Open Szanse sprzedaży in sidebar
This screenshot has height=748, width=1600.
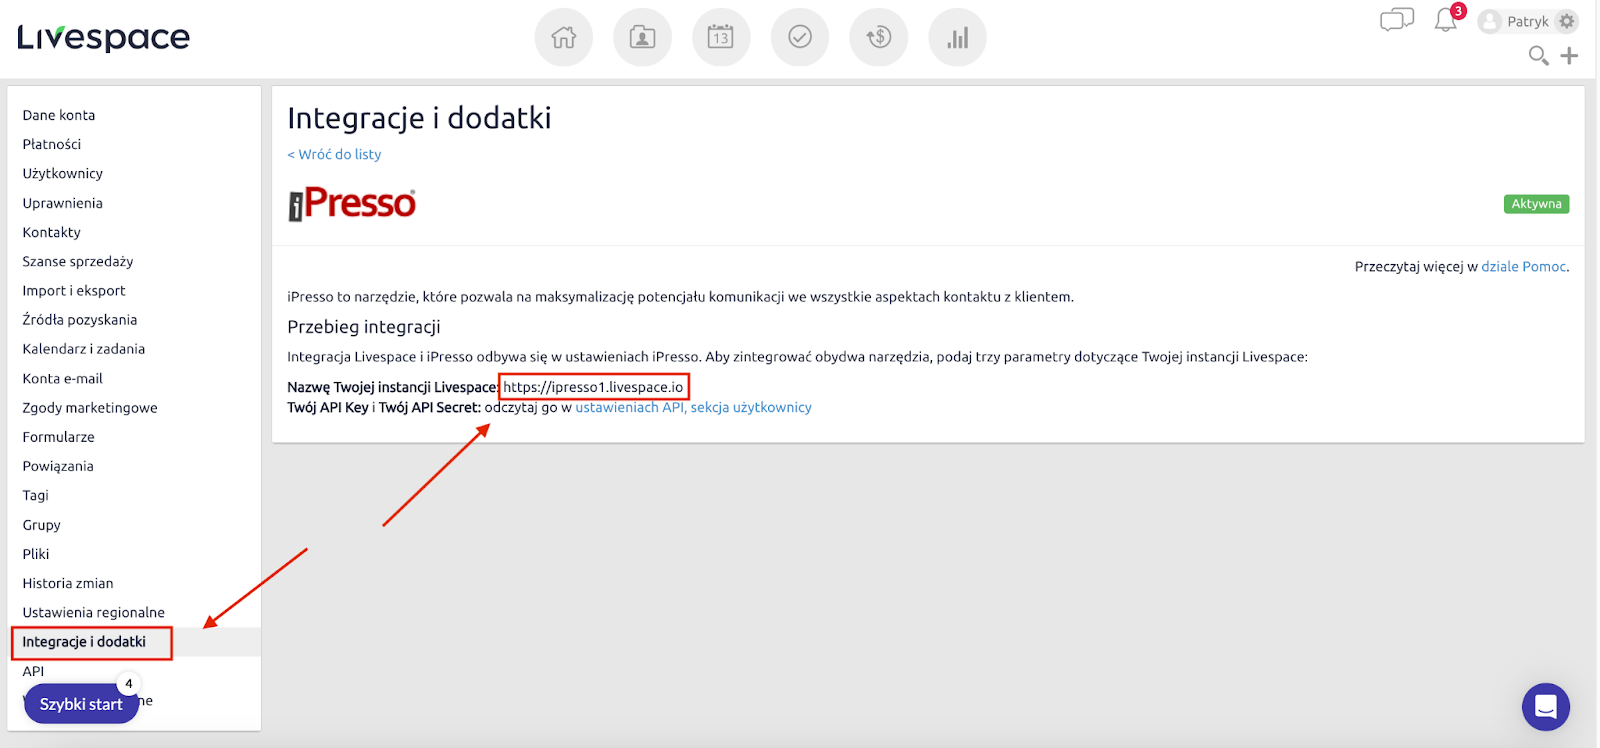click(x=78, y=261)
